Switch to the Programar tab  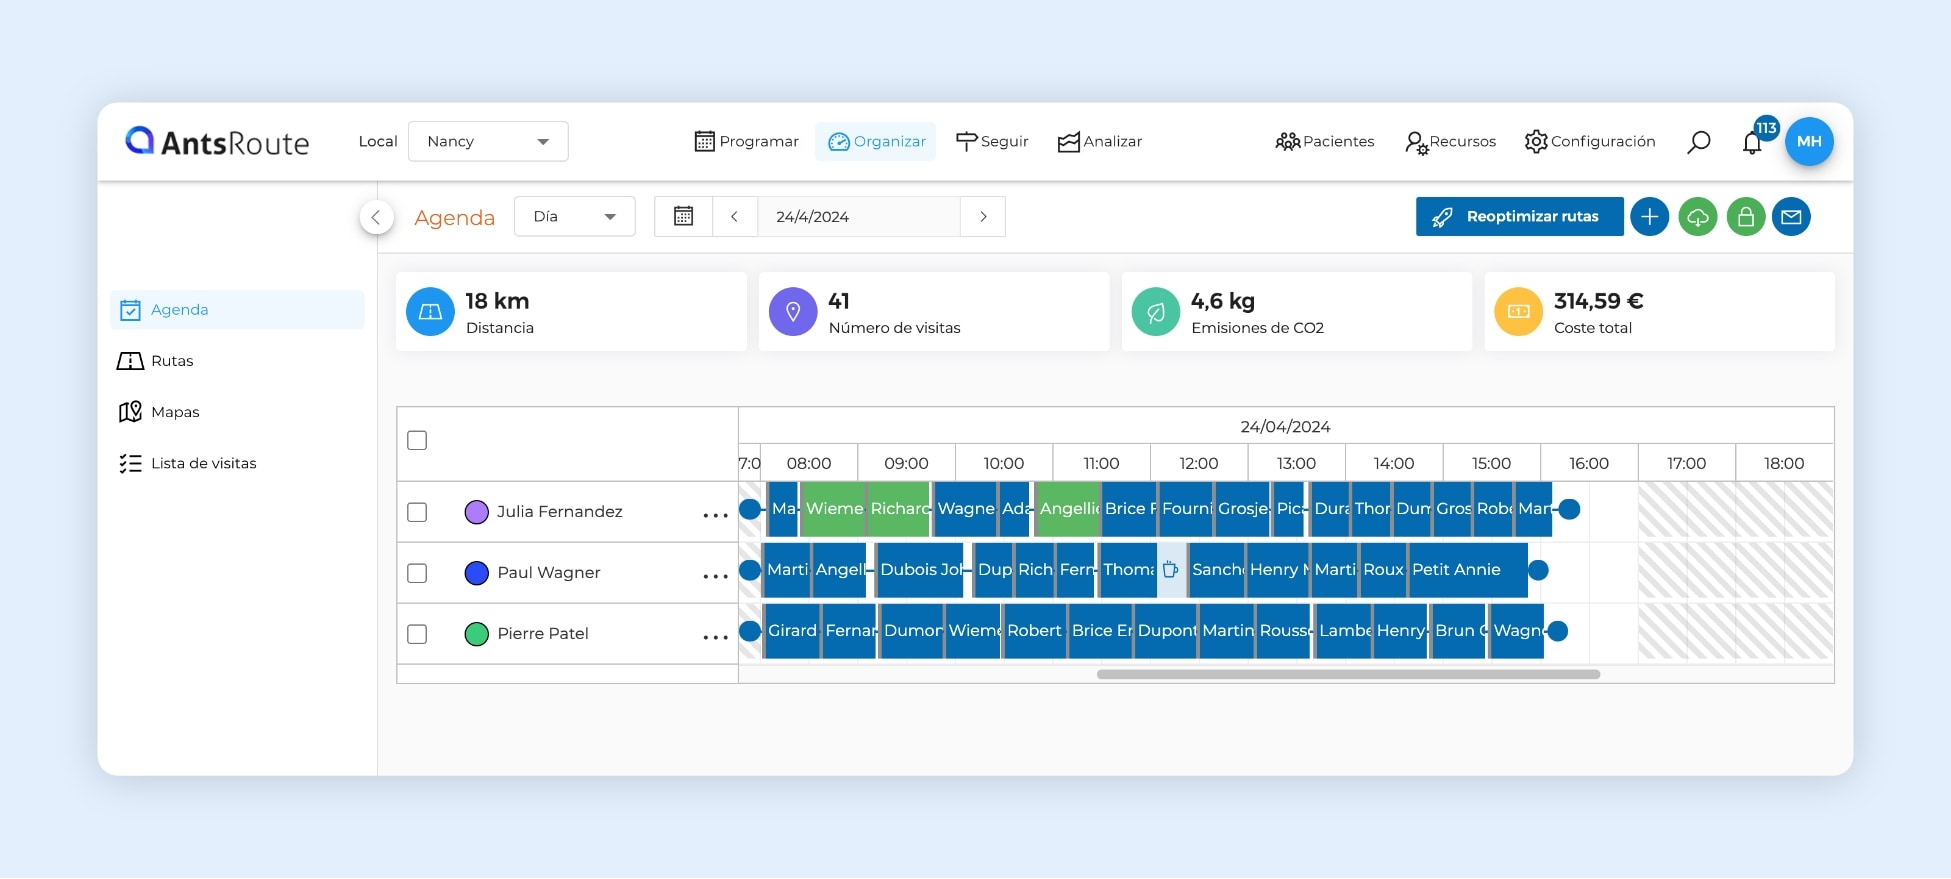(746, 142)
